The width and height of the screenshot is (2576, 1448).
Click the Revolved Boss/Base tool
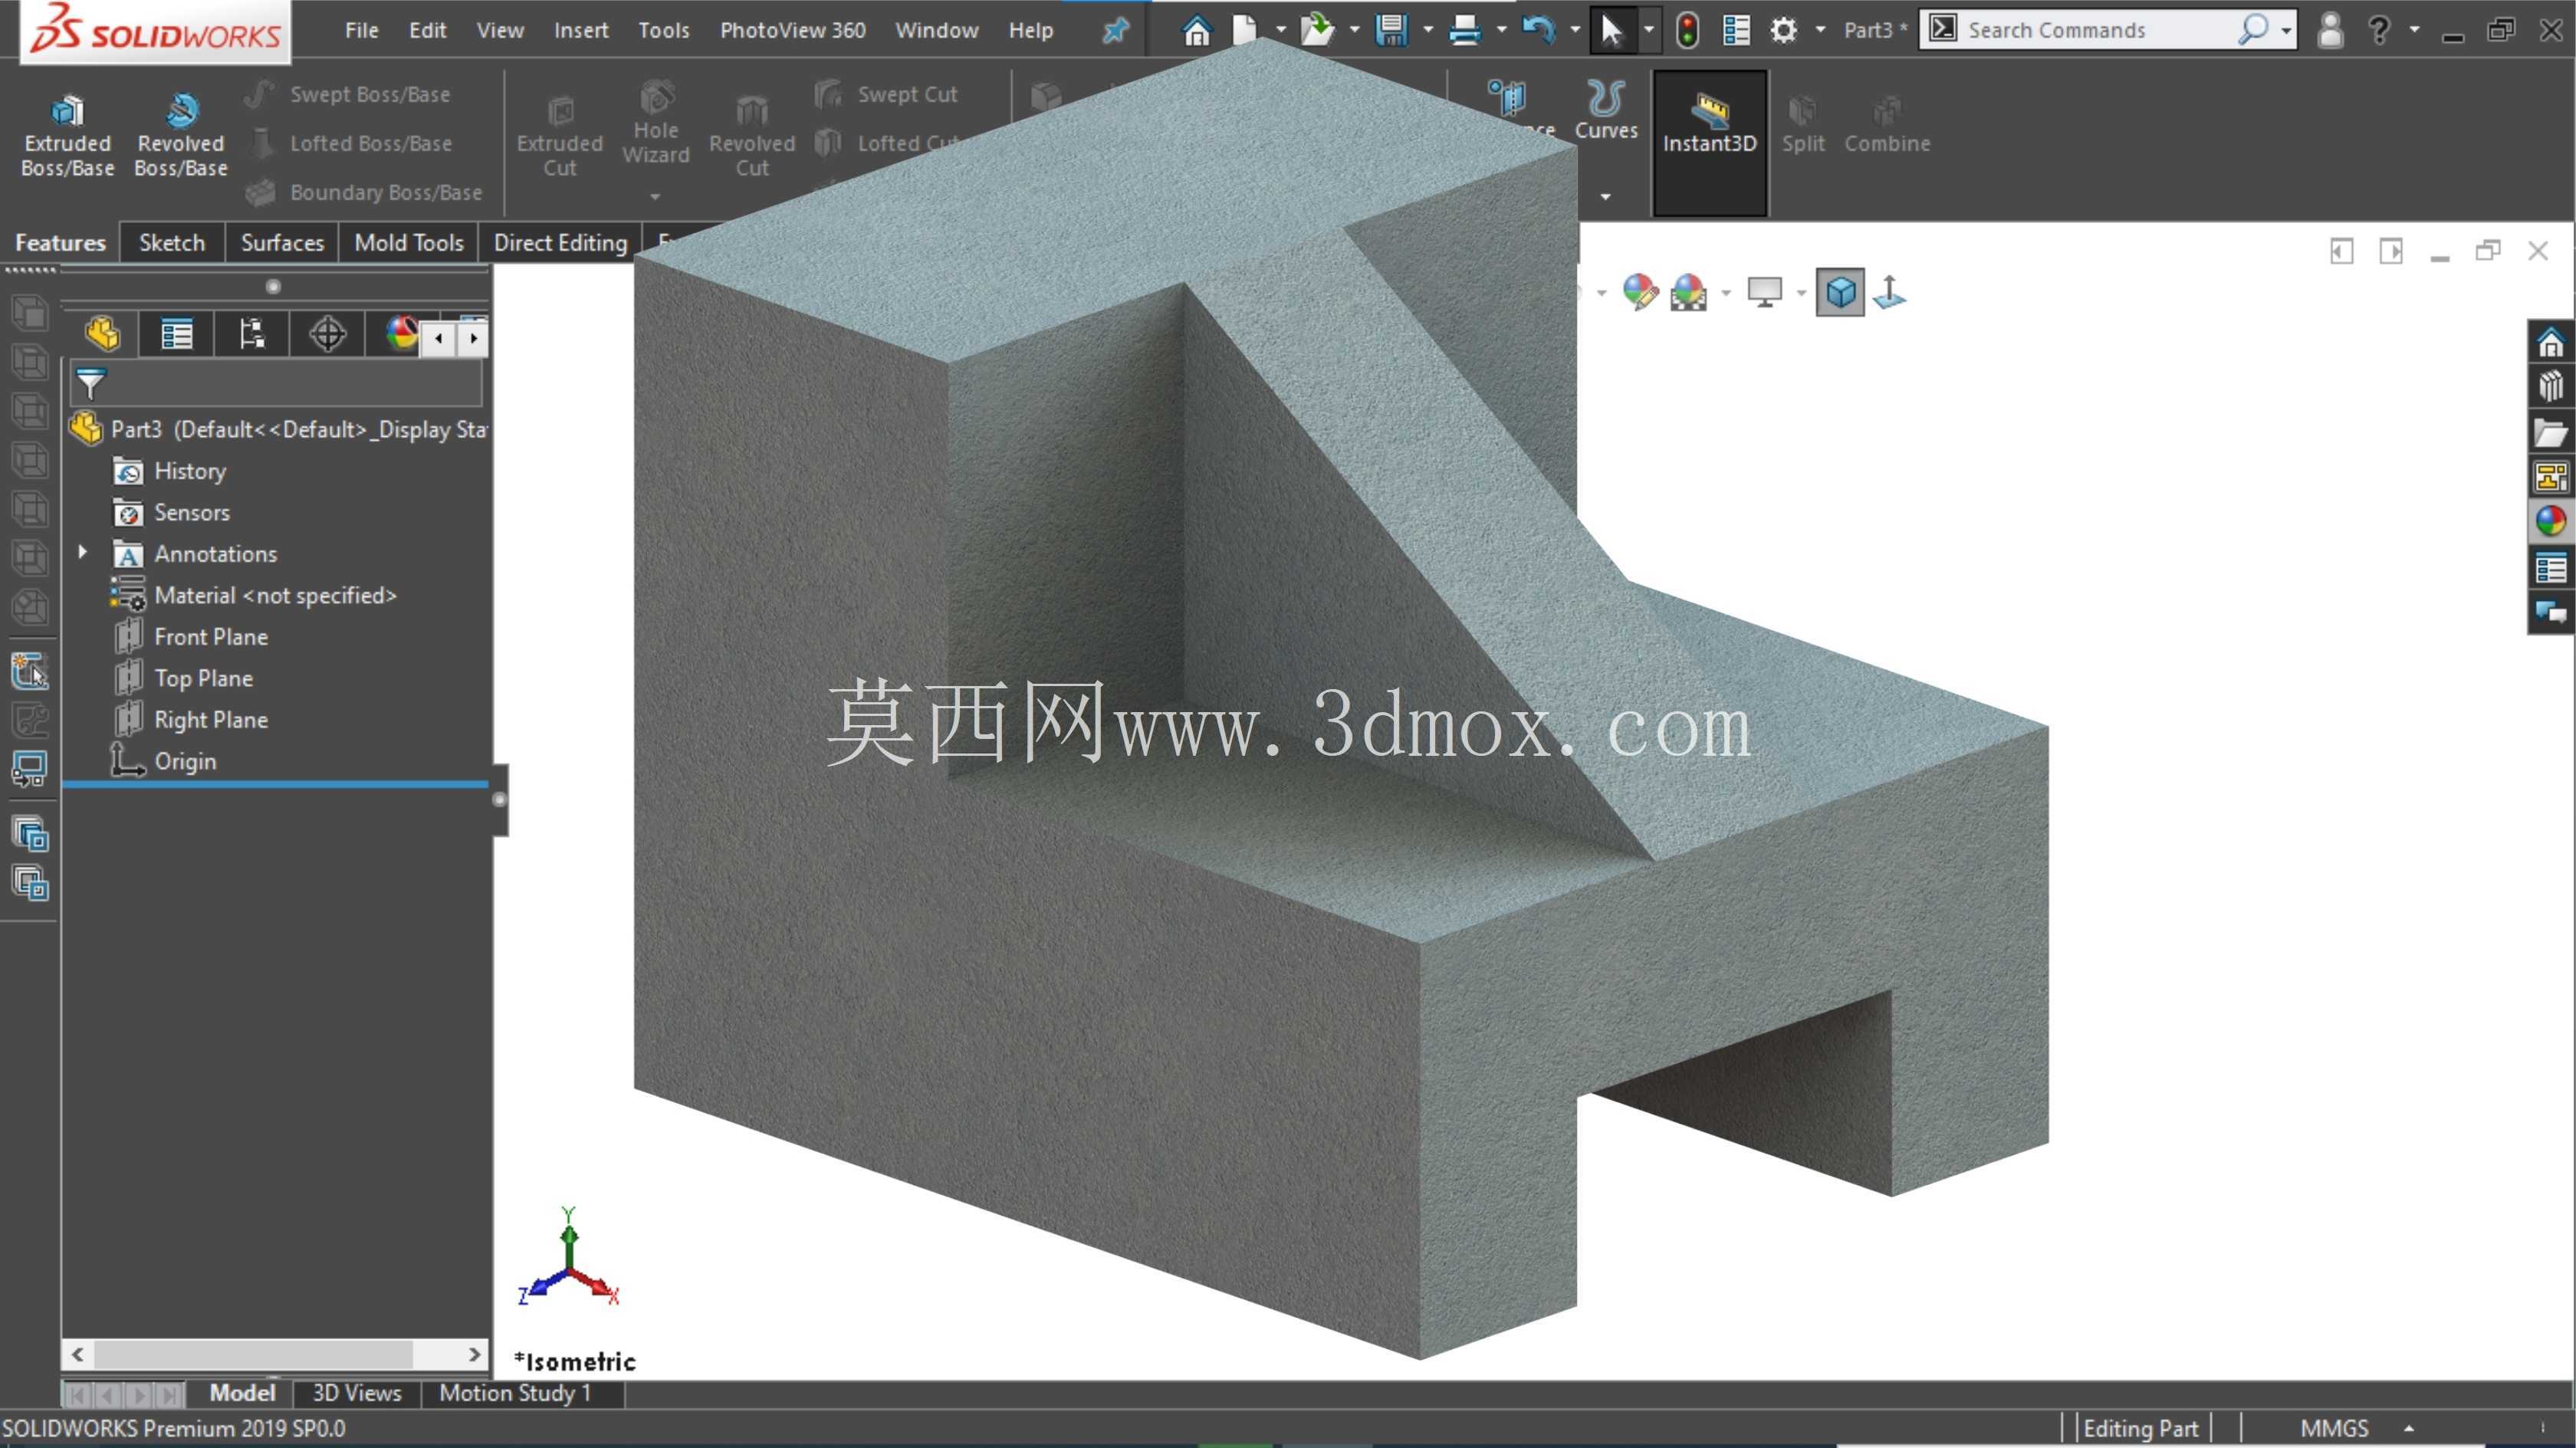click(181, 136)
